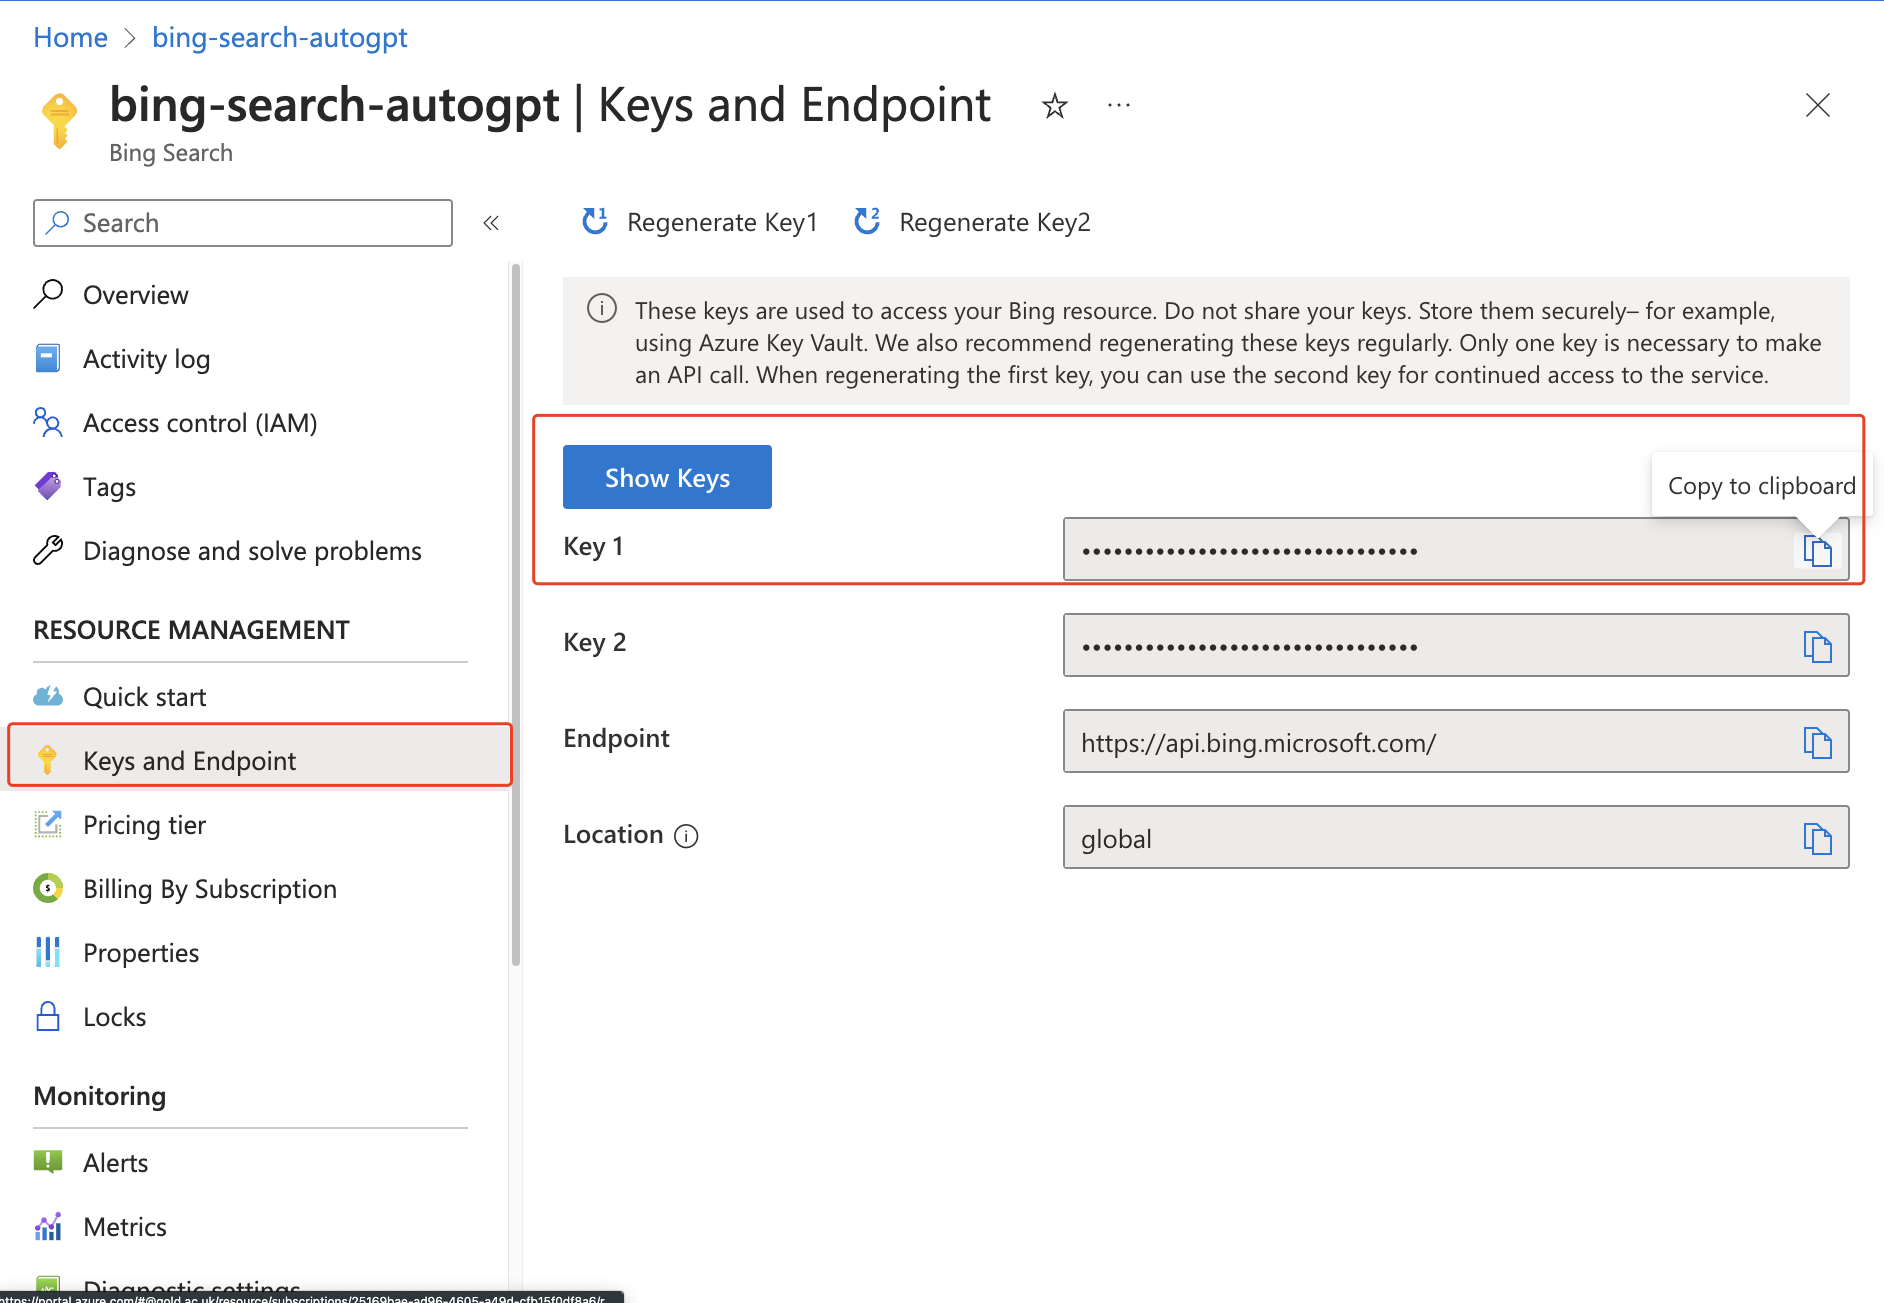The width and height of the screenshot is (1884, 1303).
Task: Click the Overview magnifier icon
Action: [48, 294]
